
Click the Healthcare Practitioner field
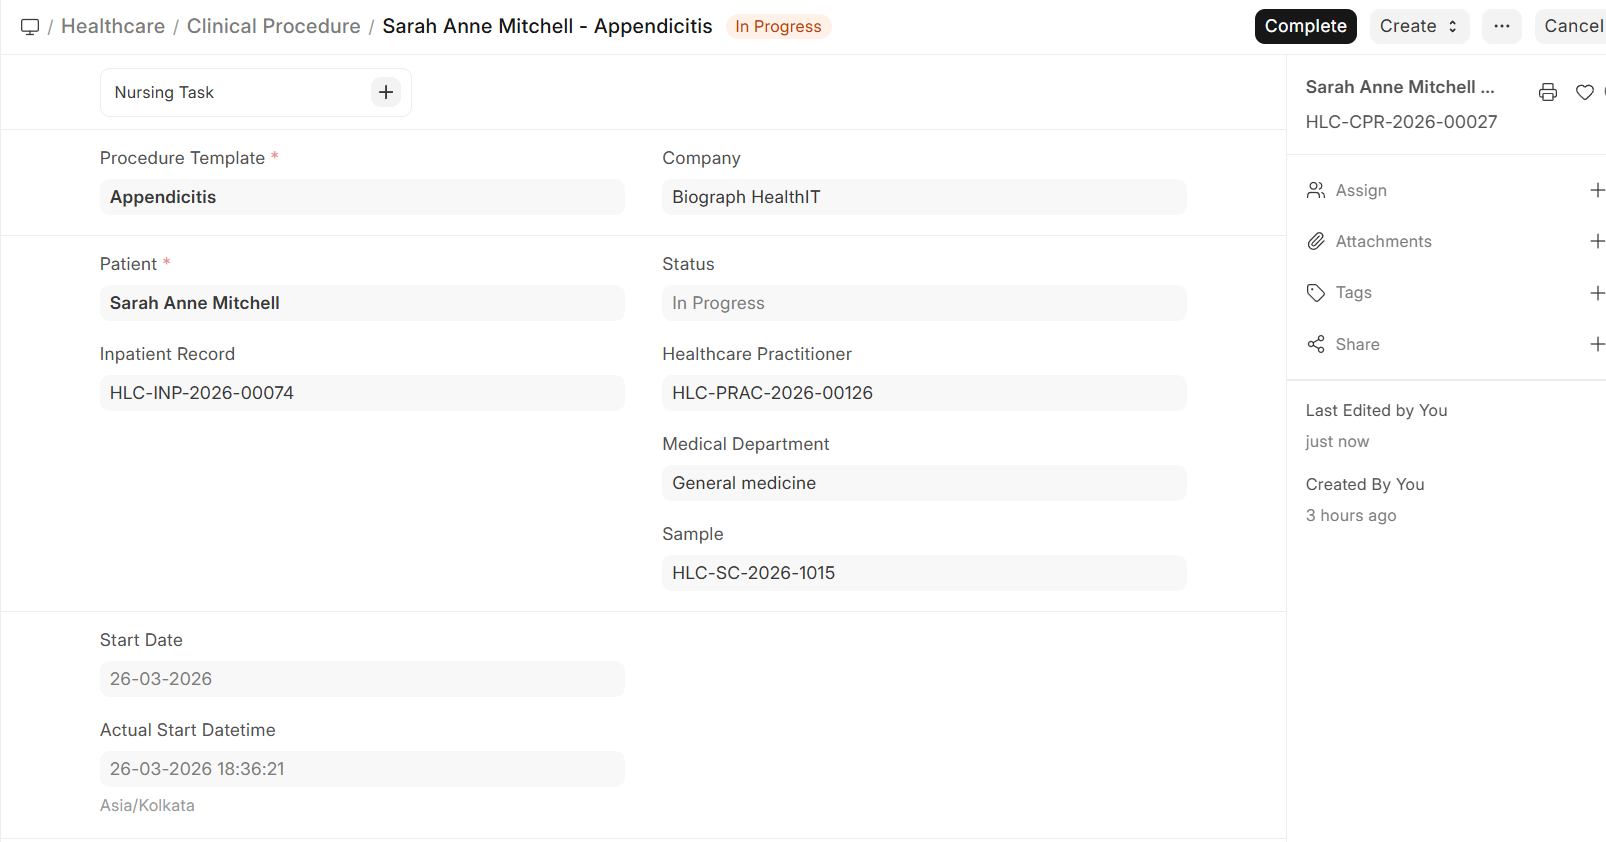pos(923,393)
